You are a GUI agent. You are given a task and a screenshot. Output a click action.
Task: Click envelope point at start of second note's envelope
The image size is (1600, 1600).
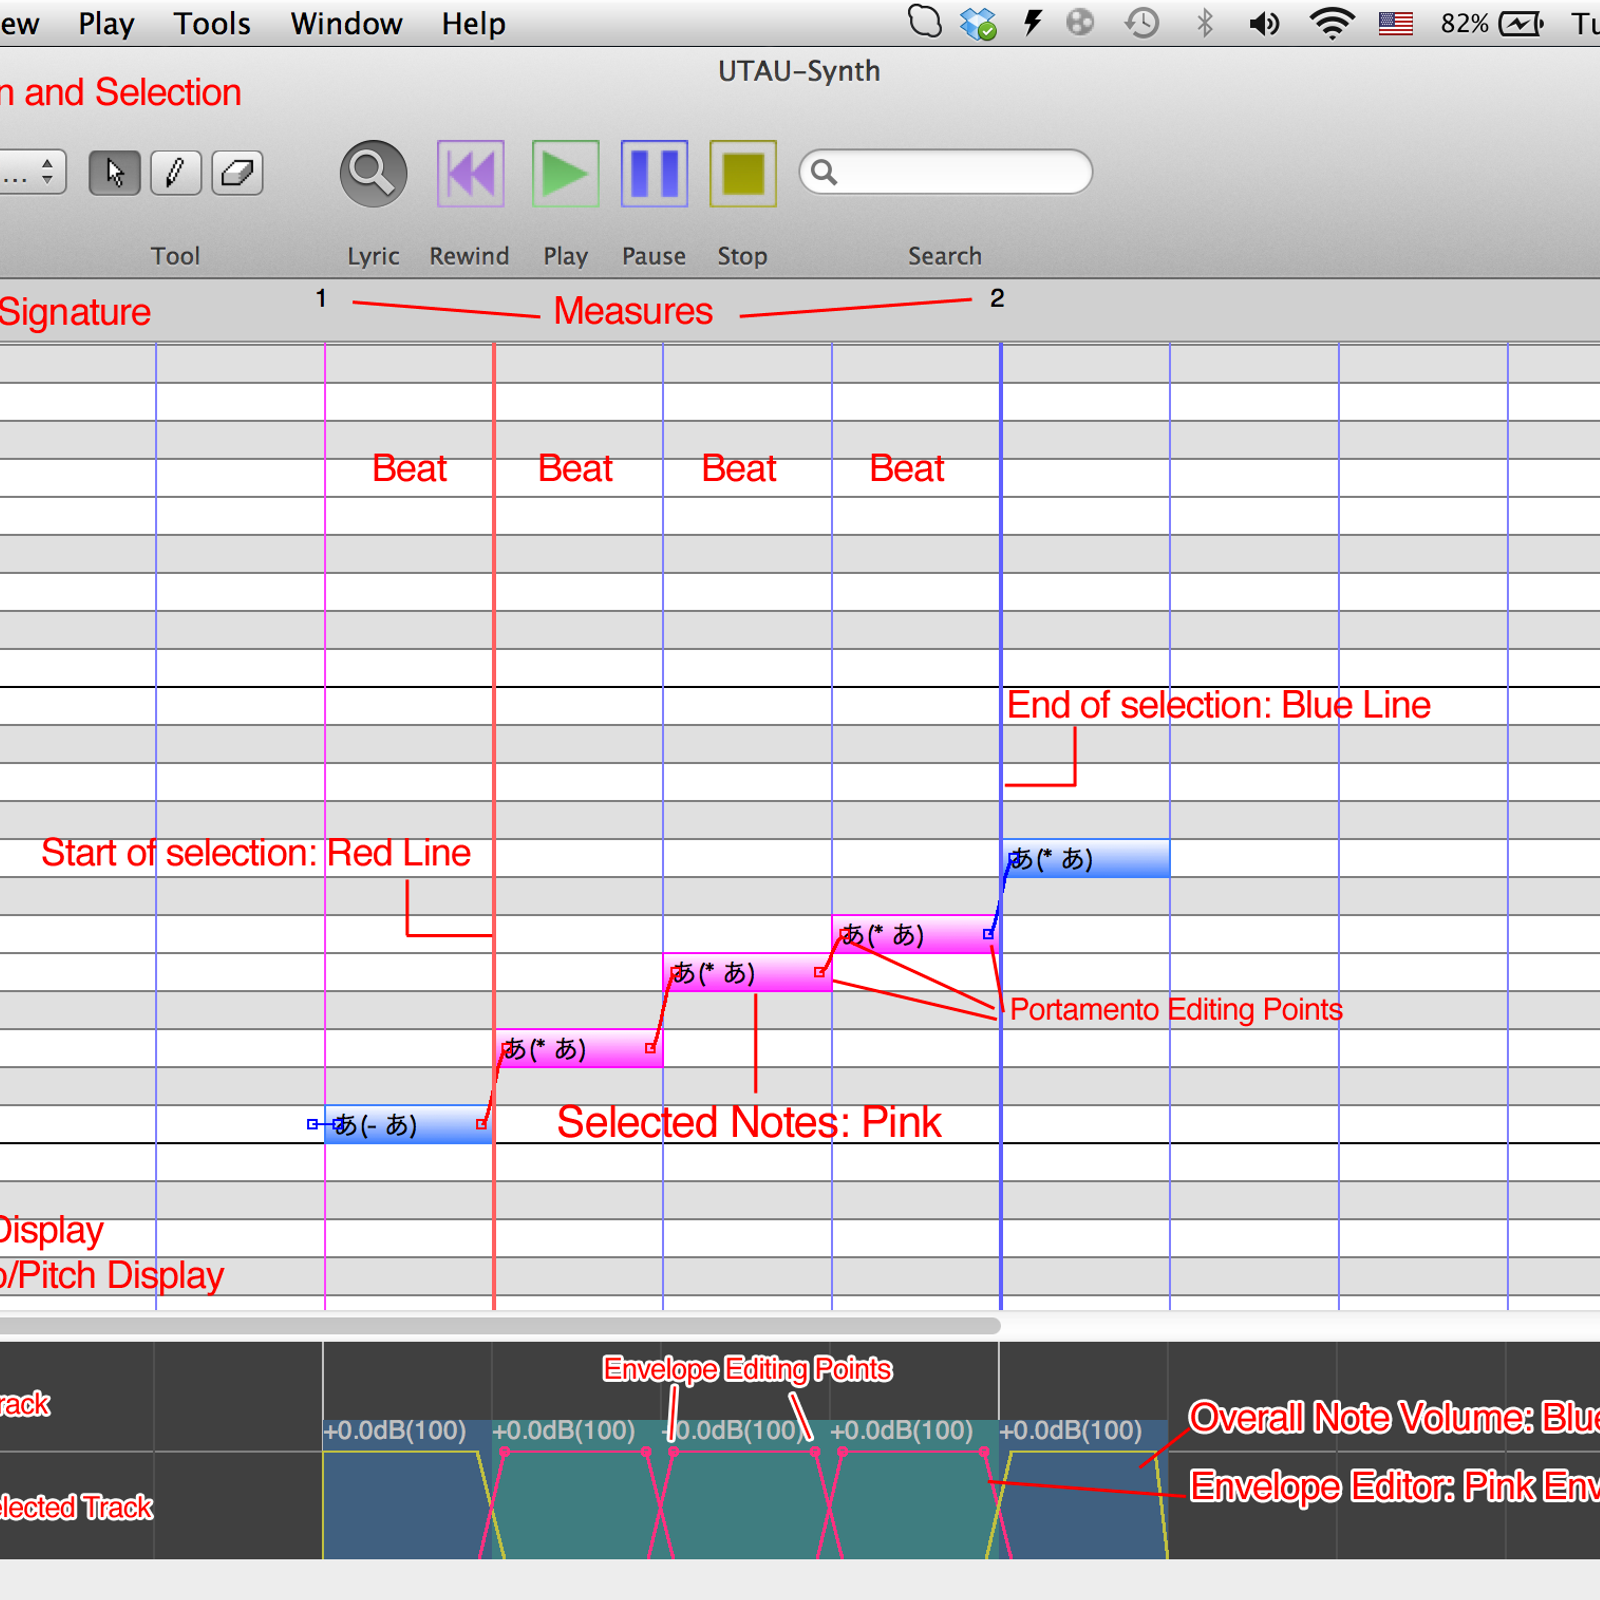coord(505,1452)
